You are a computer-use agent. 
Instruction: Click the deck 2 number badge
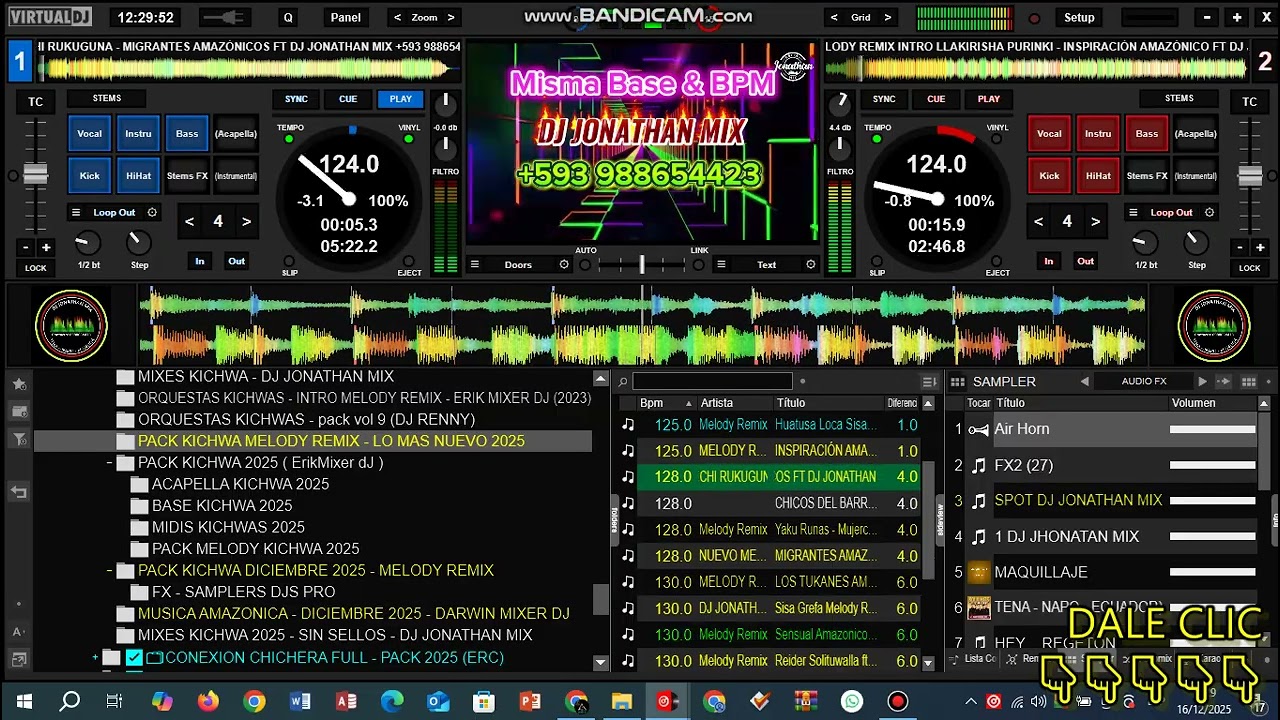(x=1265, y=62)
